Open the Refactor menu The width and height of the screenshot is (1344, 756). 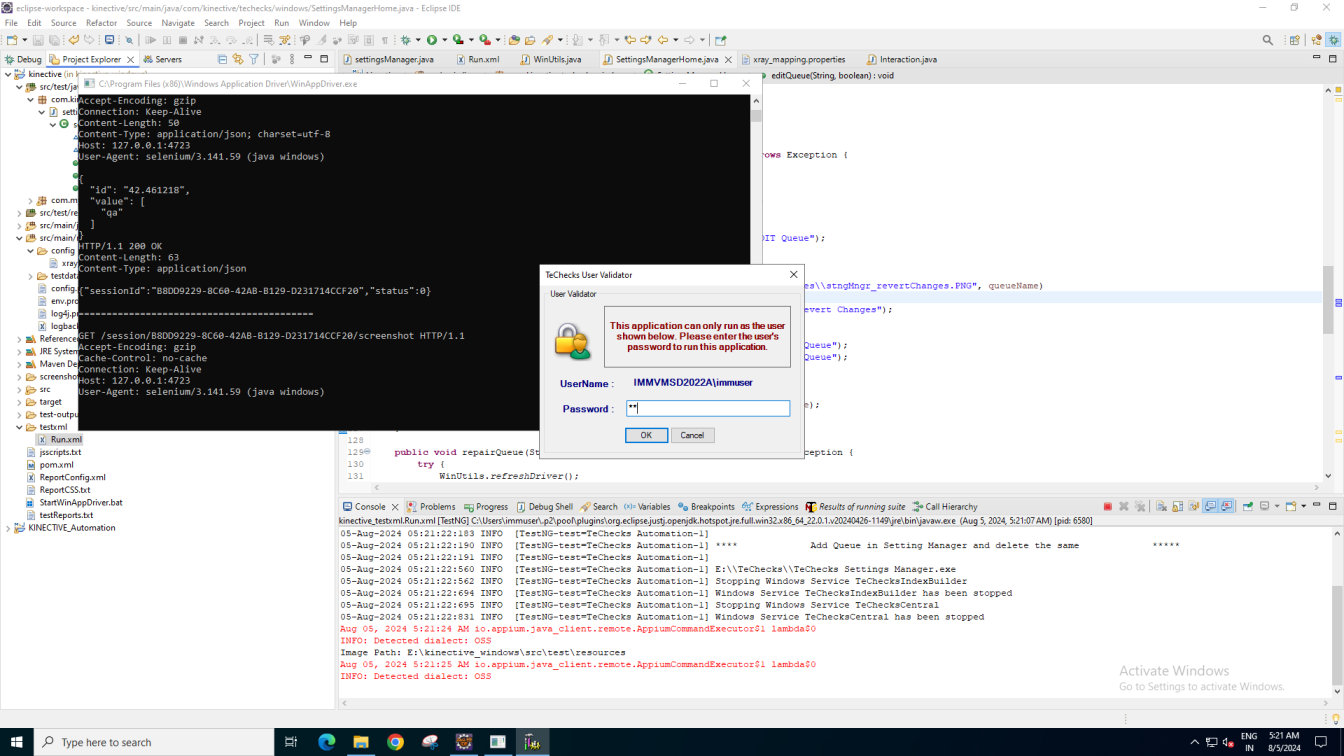point(101,23)
